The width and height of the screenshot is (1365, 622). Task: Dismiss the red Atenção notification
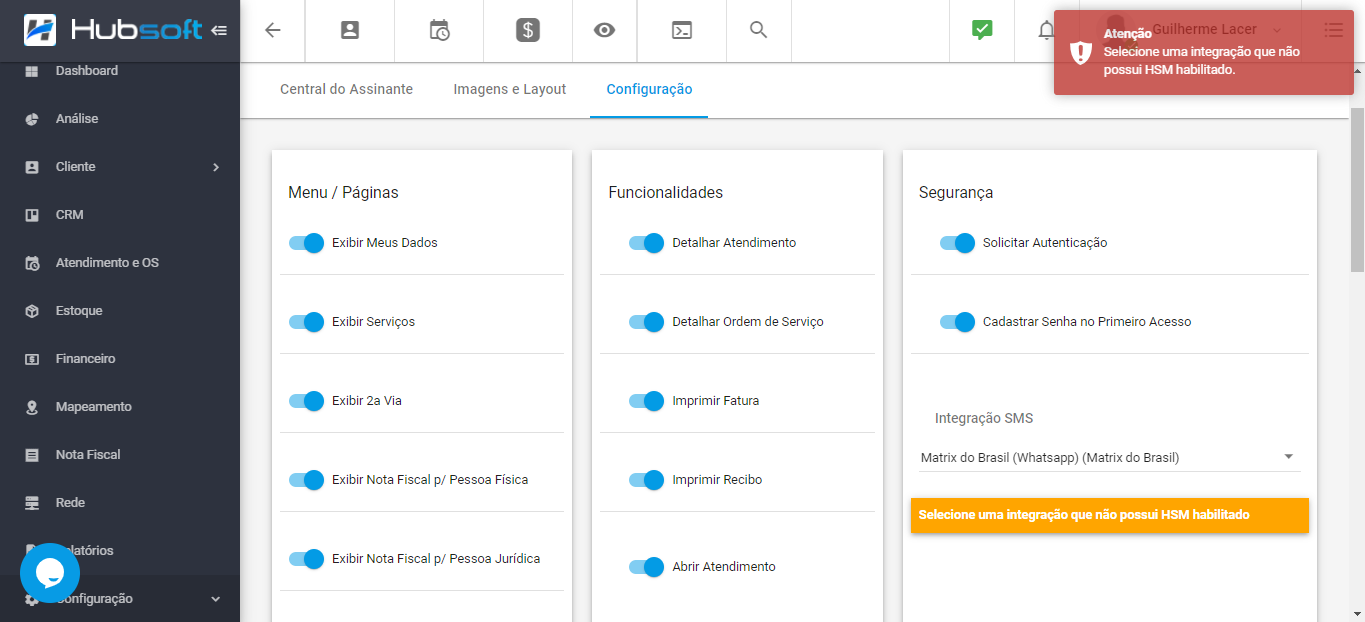1204,53
